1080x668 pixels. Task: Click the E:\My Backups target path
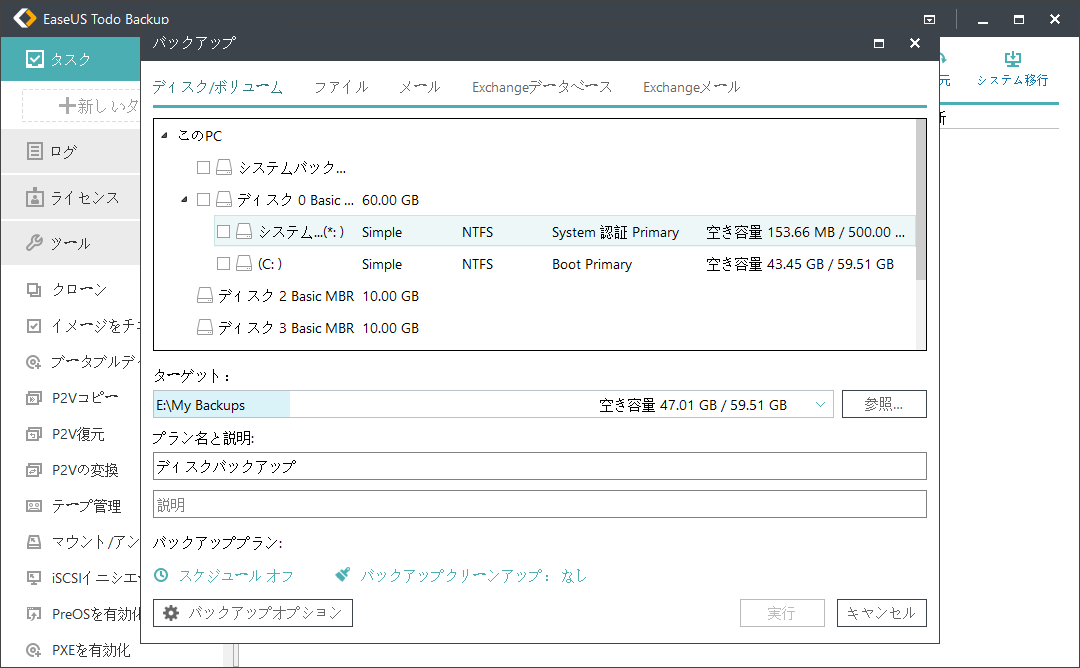click(200, 405)
